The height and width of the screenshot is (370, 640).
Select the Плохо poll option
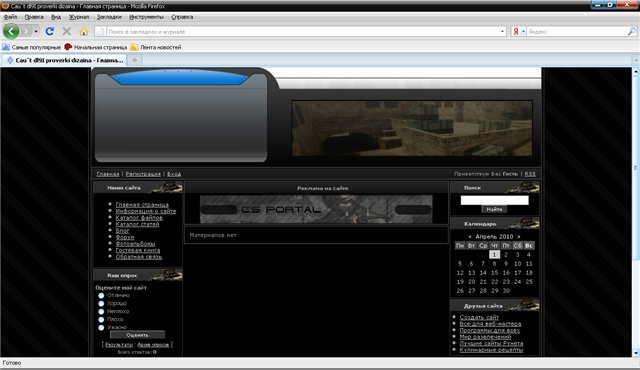[101, 319]
